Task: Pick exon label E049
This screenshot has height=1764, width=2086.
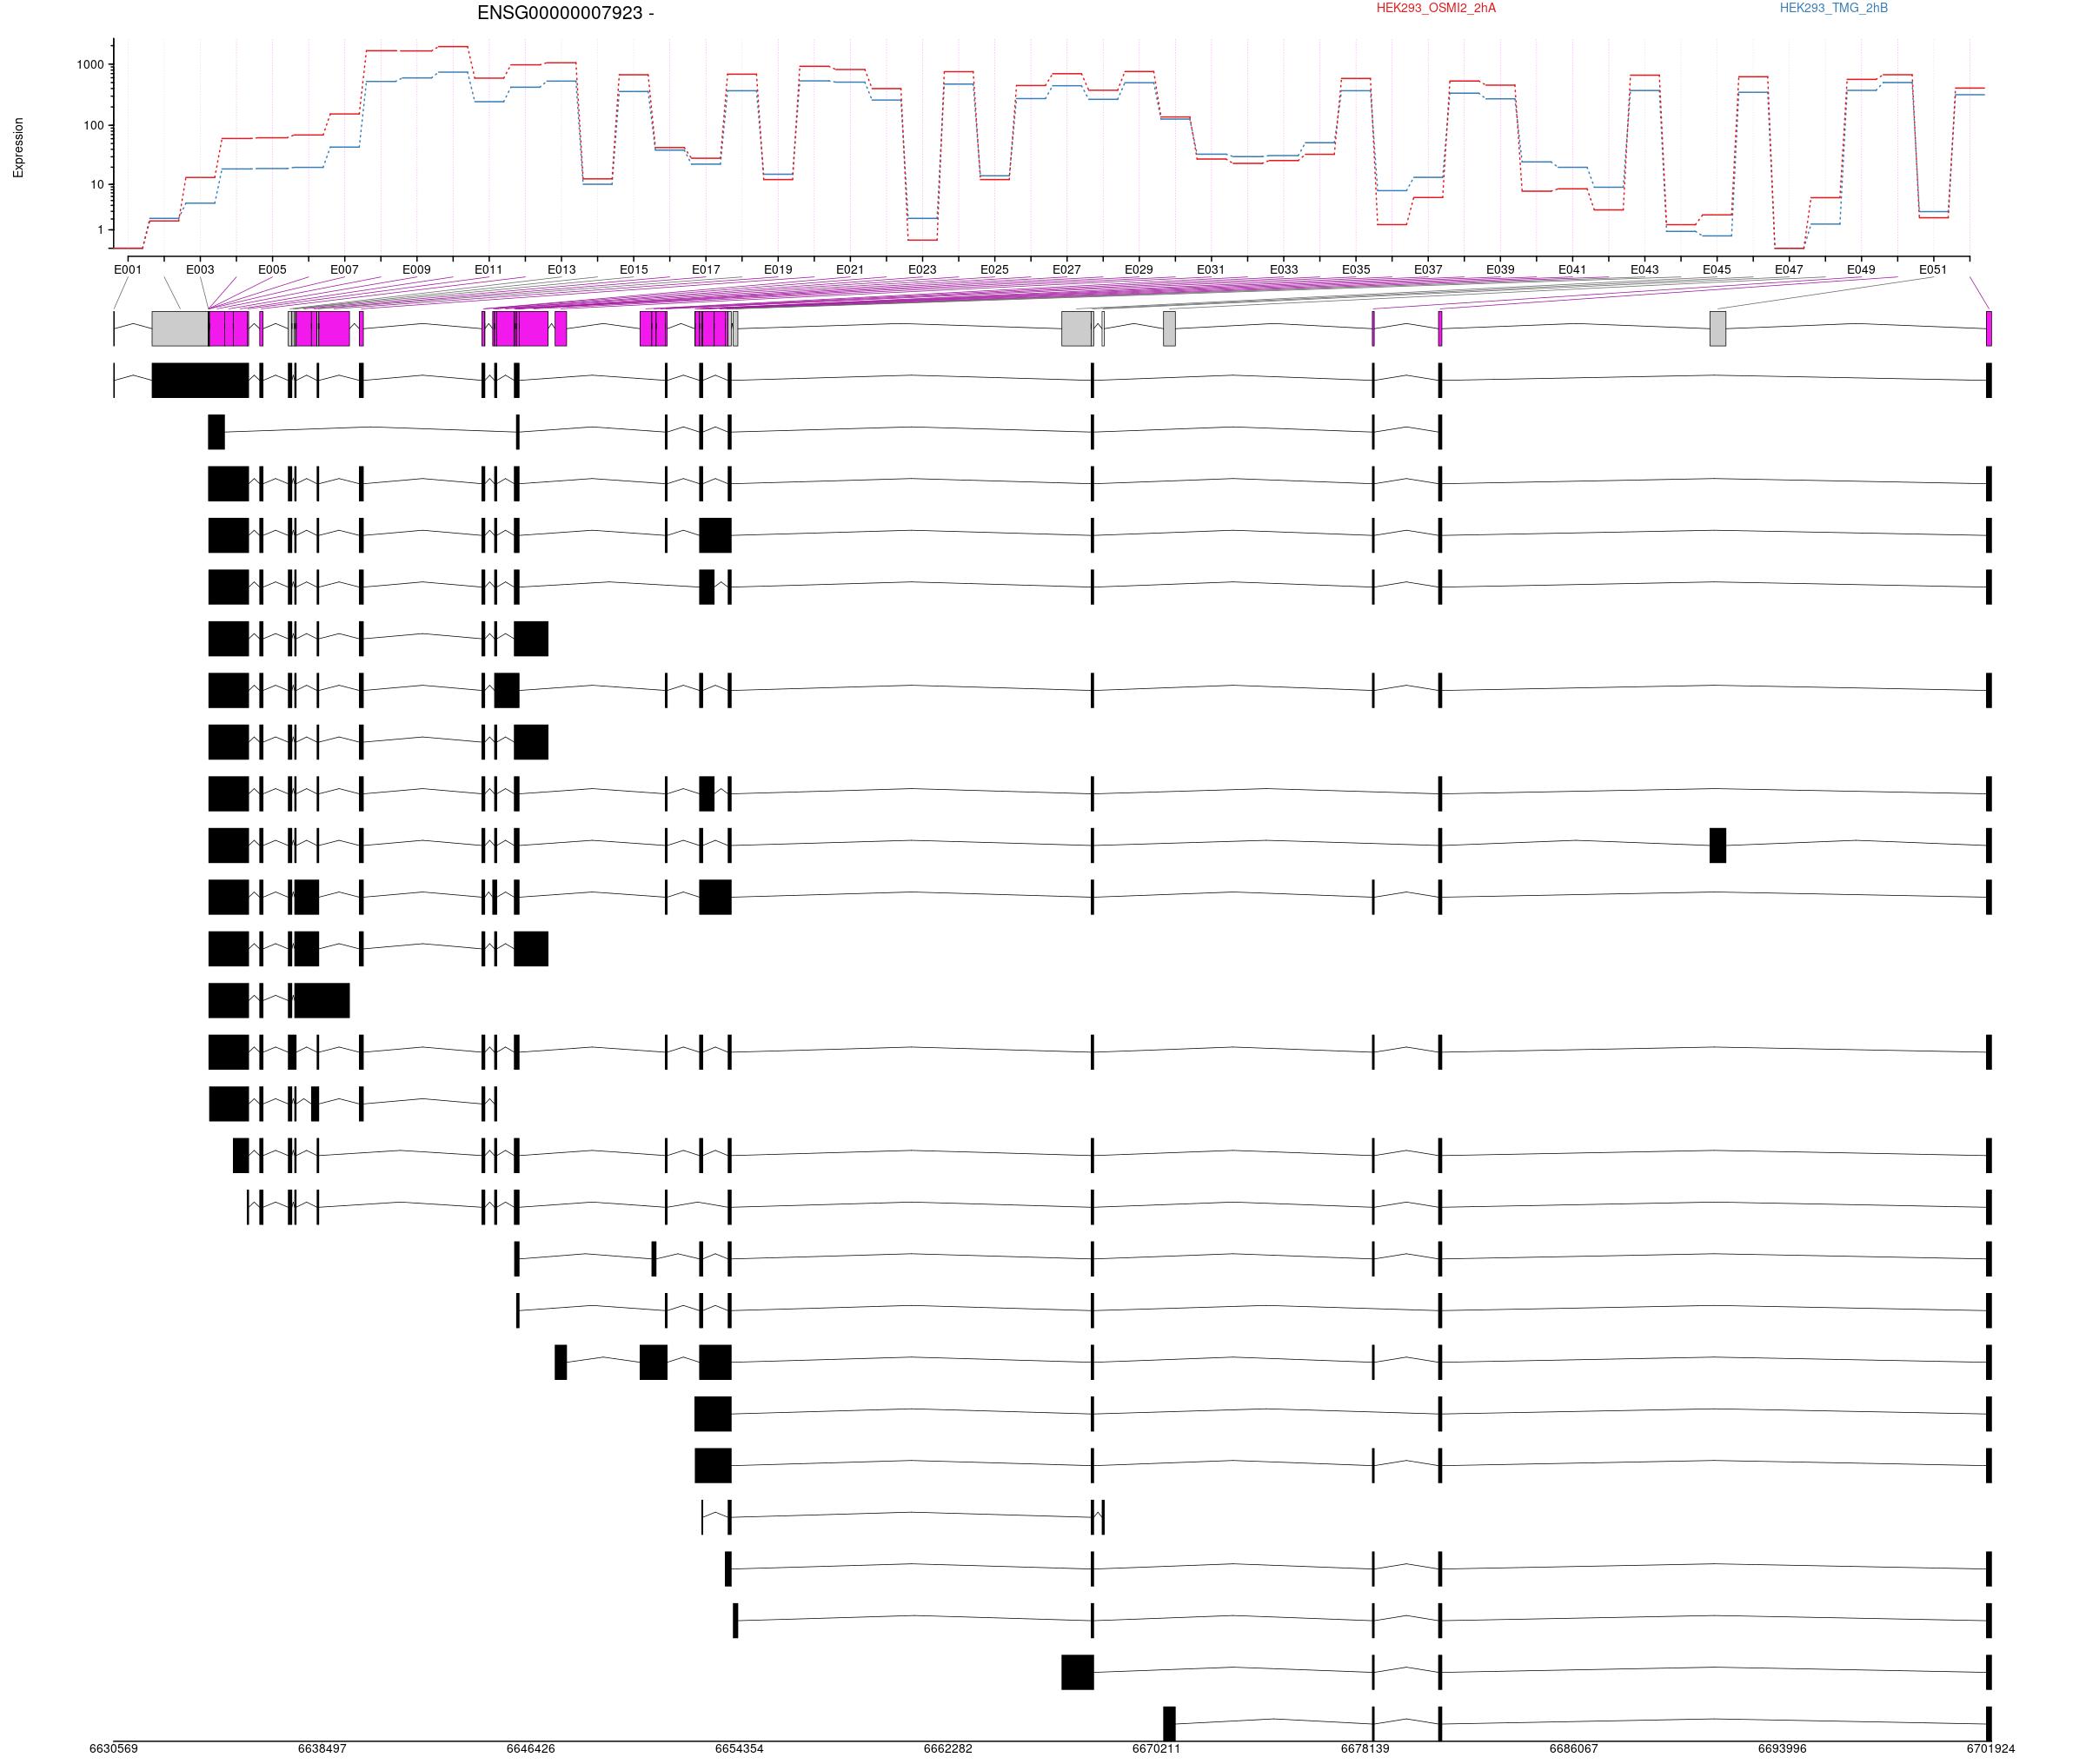Action: (1861, 270)
